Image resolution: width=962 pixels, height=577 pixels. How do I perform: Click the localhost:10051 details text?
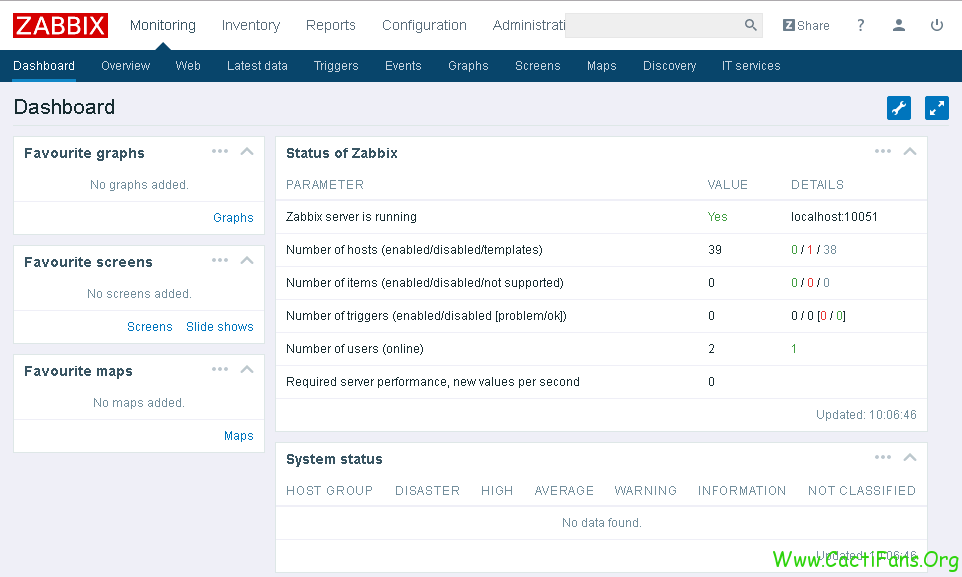coord(834,217)
